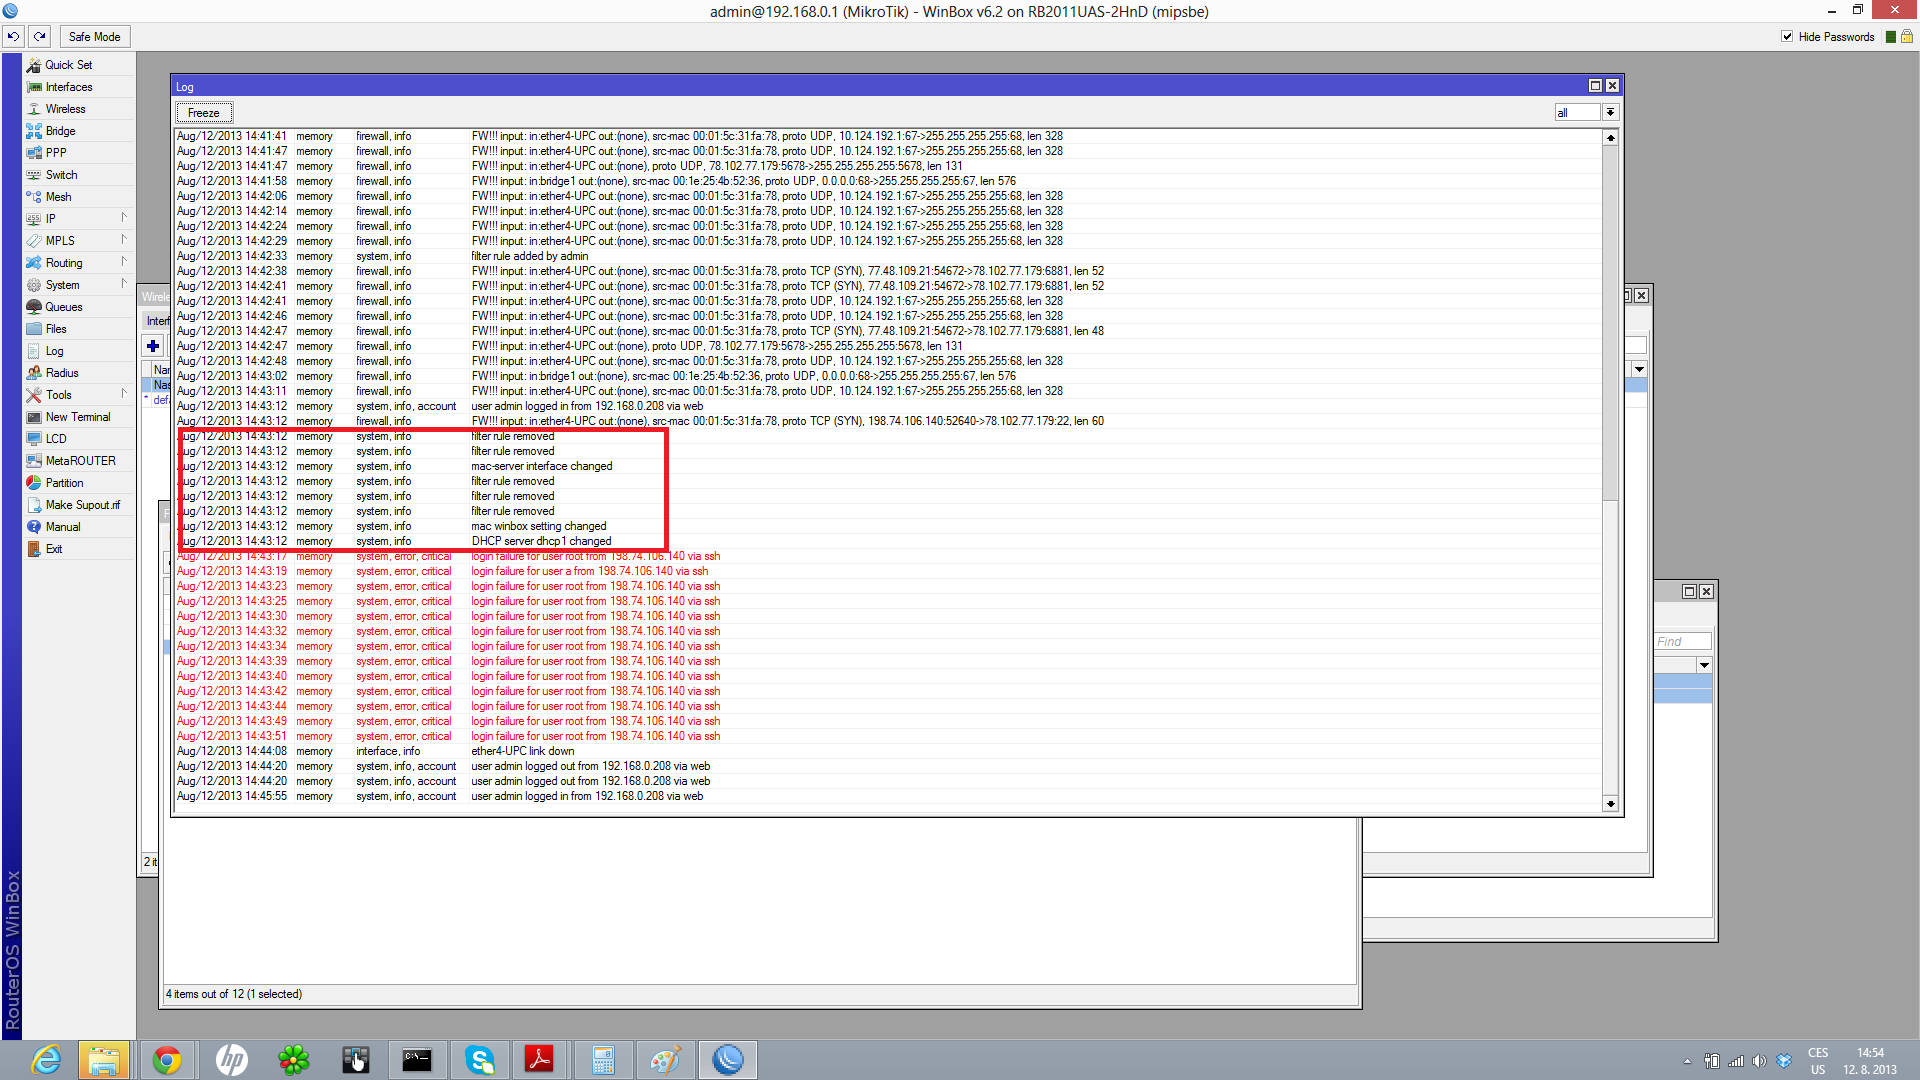1920x1080 pixels.
Task: Click the Undo arrow in the toolbar
Action: pyautogui.click(x=12, y=36)
